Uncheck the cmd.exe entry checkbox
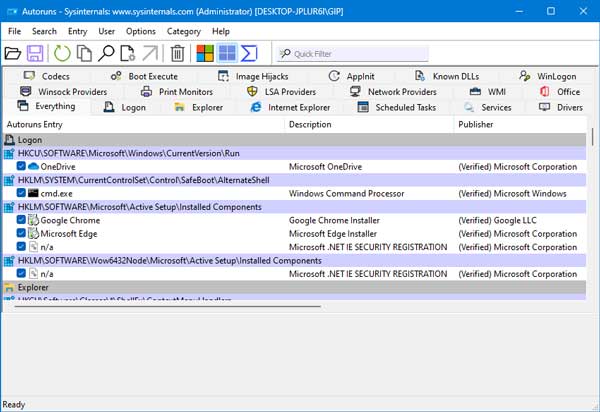The width and height of the screenshot is (600, 412). (x=21, y=193)
